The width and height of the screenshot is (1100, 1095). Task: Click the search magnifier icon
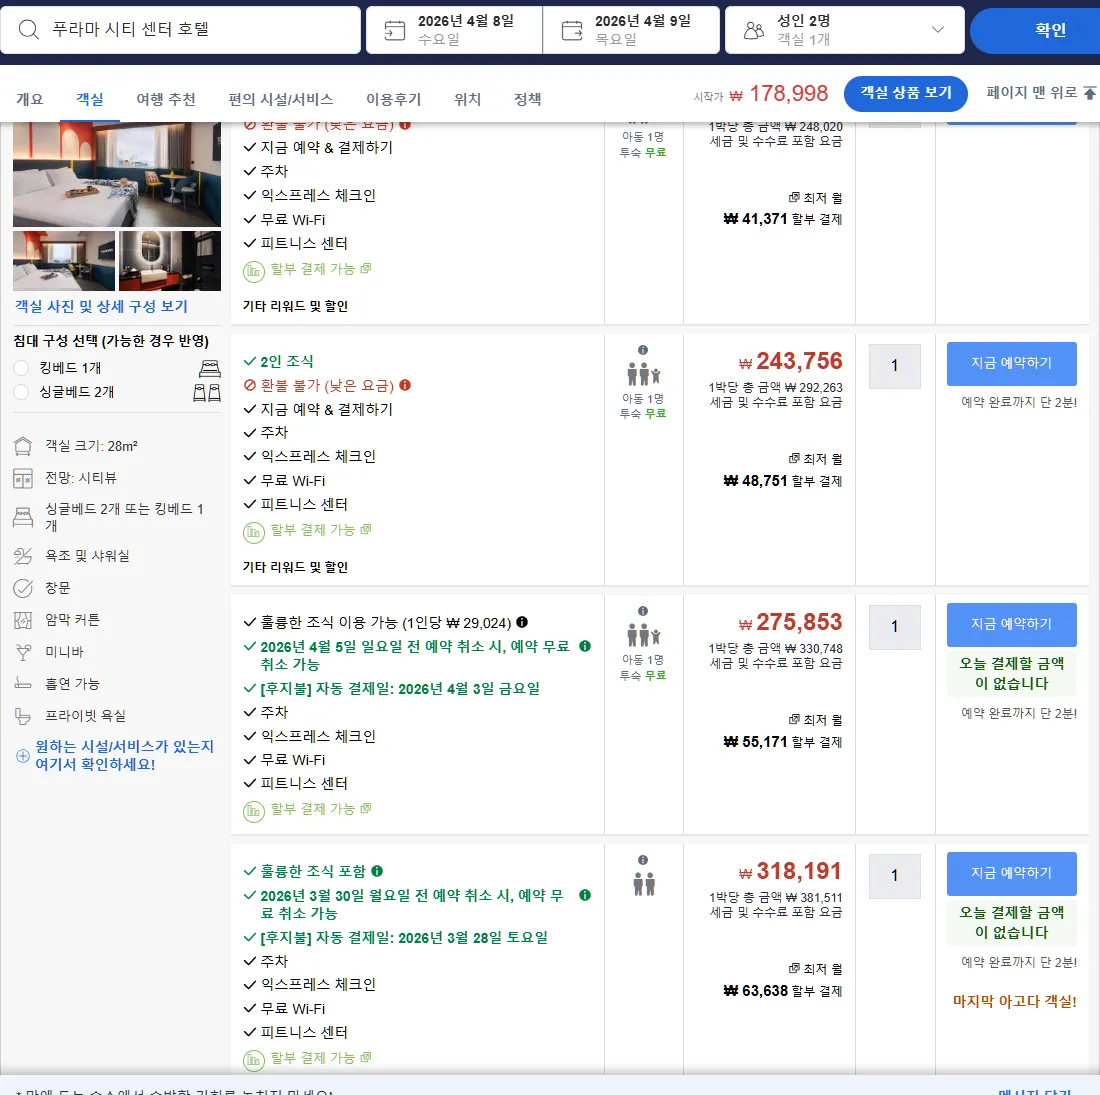point(28,29)
